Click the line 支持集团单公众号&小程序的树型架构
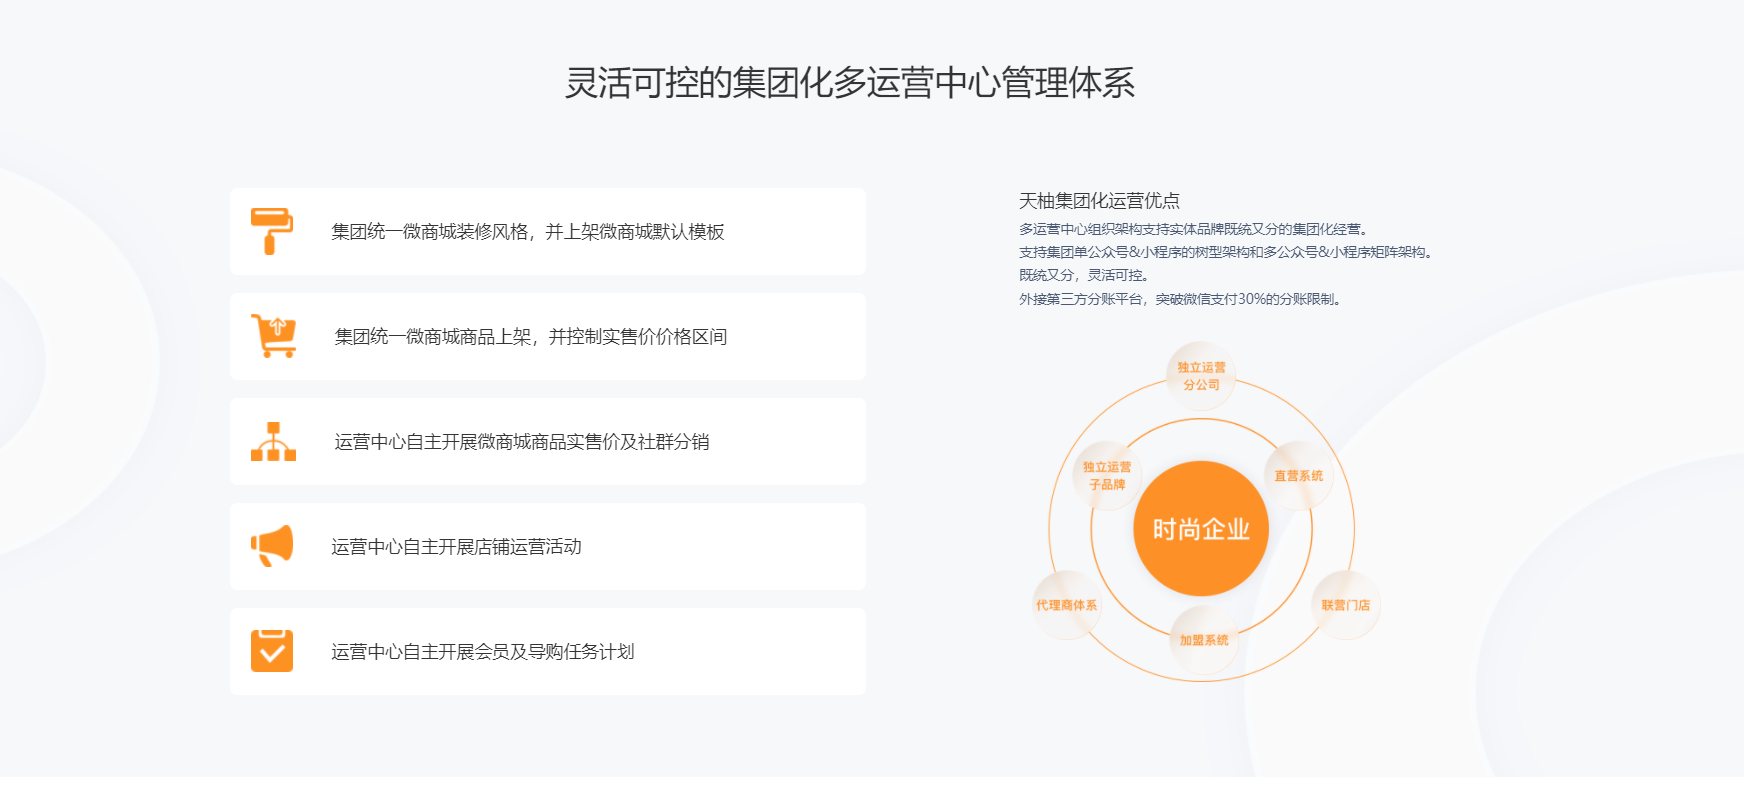This screenshot has height=790, width=1744. tap(1227, 252)
